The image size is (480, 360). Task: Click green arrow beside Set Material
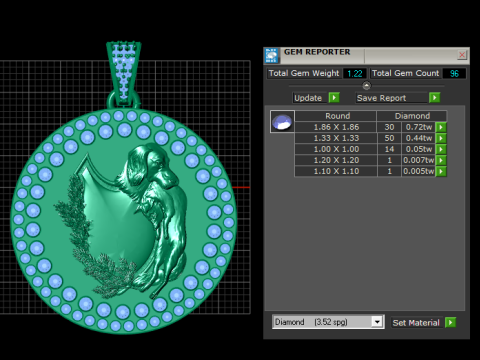450,322
